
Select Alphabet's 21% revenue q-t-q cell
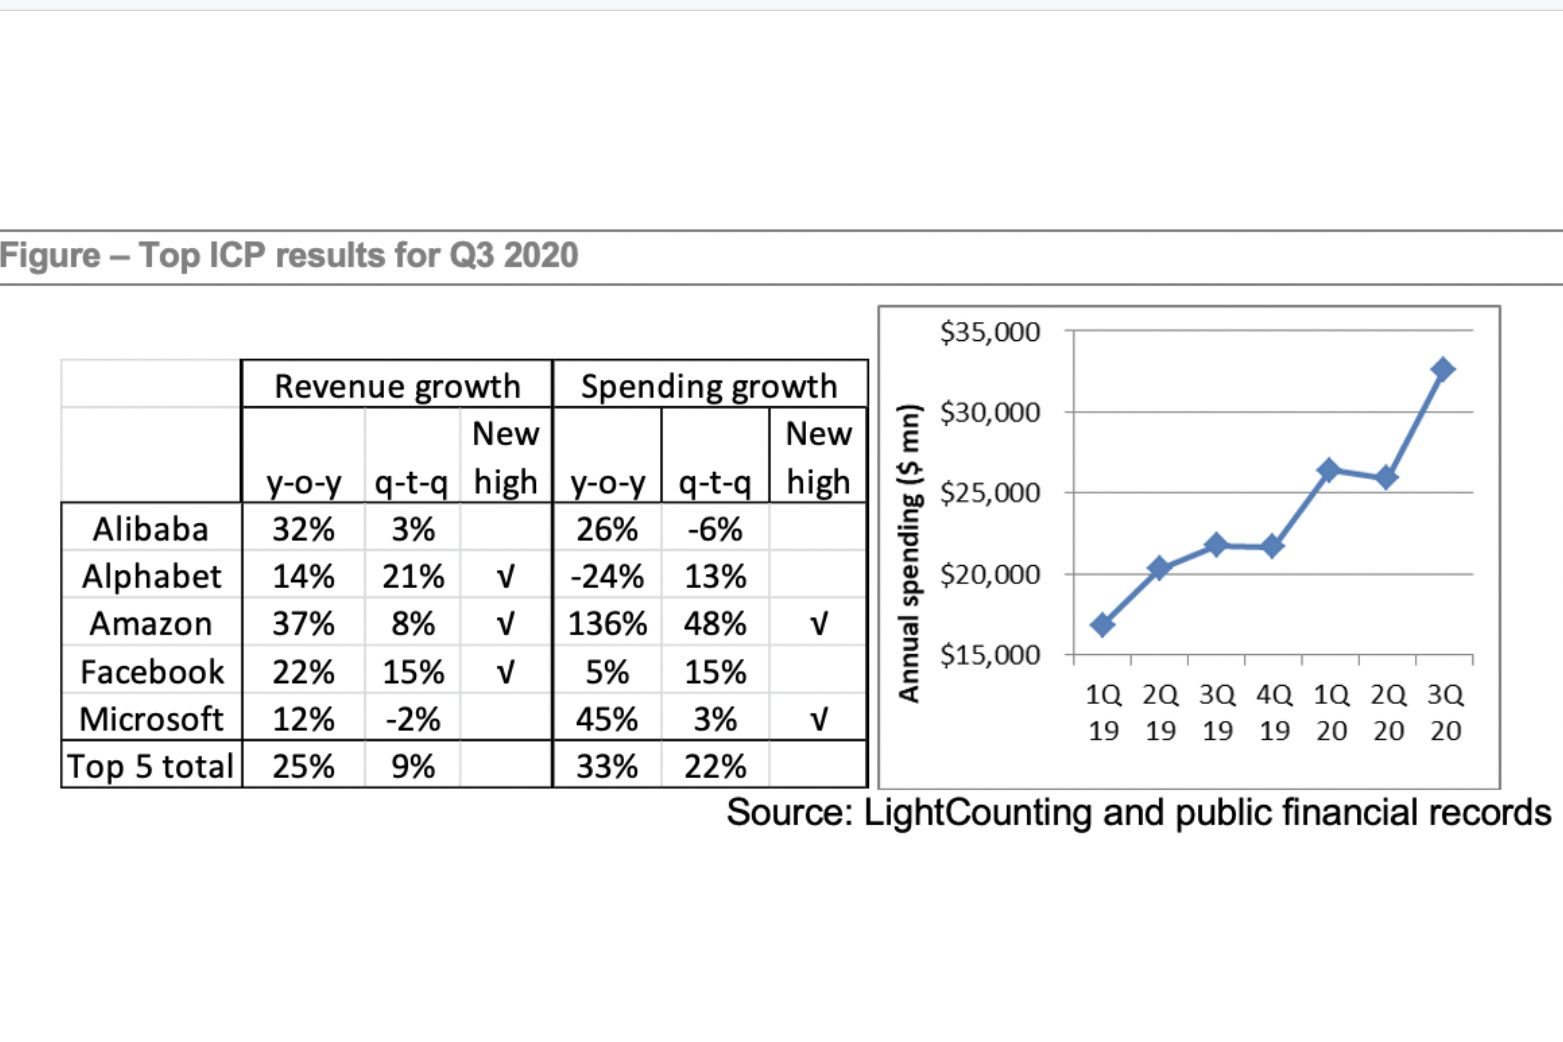(x=413, y=576)
